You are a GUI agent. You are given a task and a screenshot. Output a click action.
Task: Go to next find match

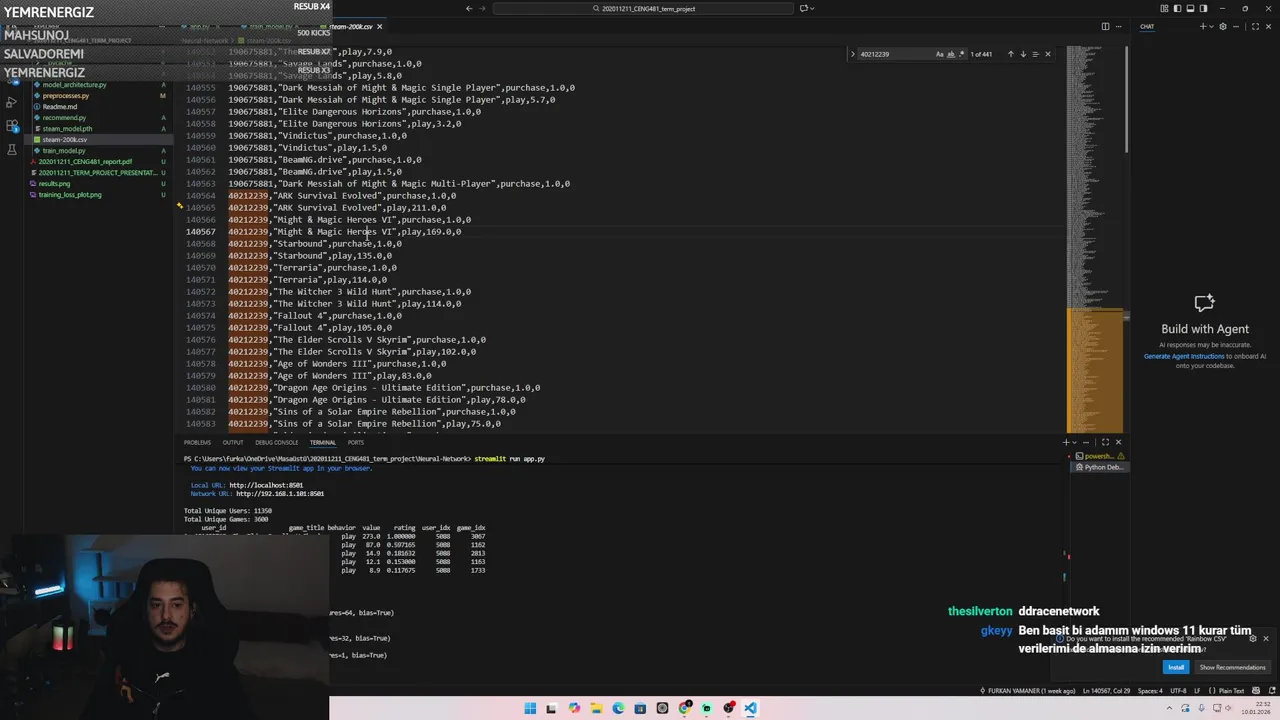(1023, 54)
